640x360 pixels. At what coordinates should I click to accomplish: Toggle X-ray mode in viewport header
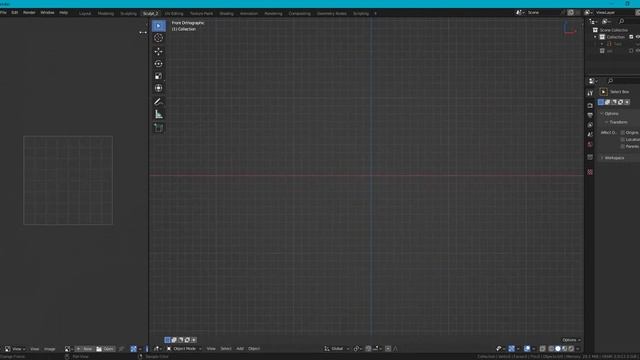(x=542, y=349)
